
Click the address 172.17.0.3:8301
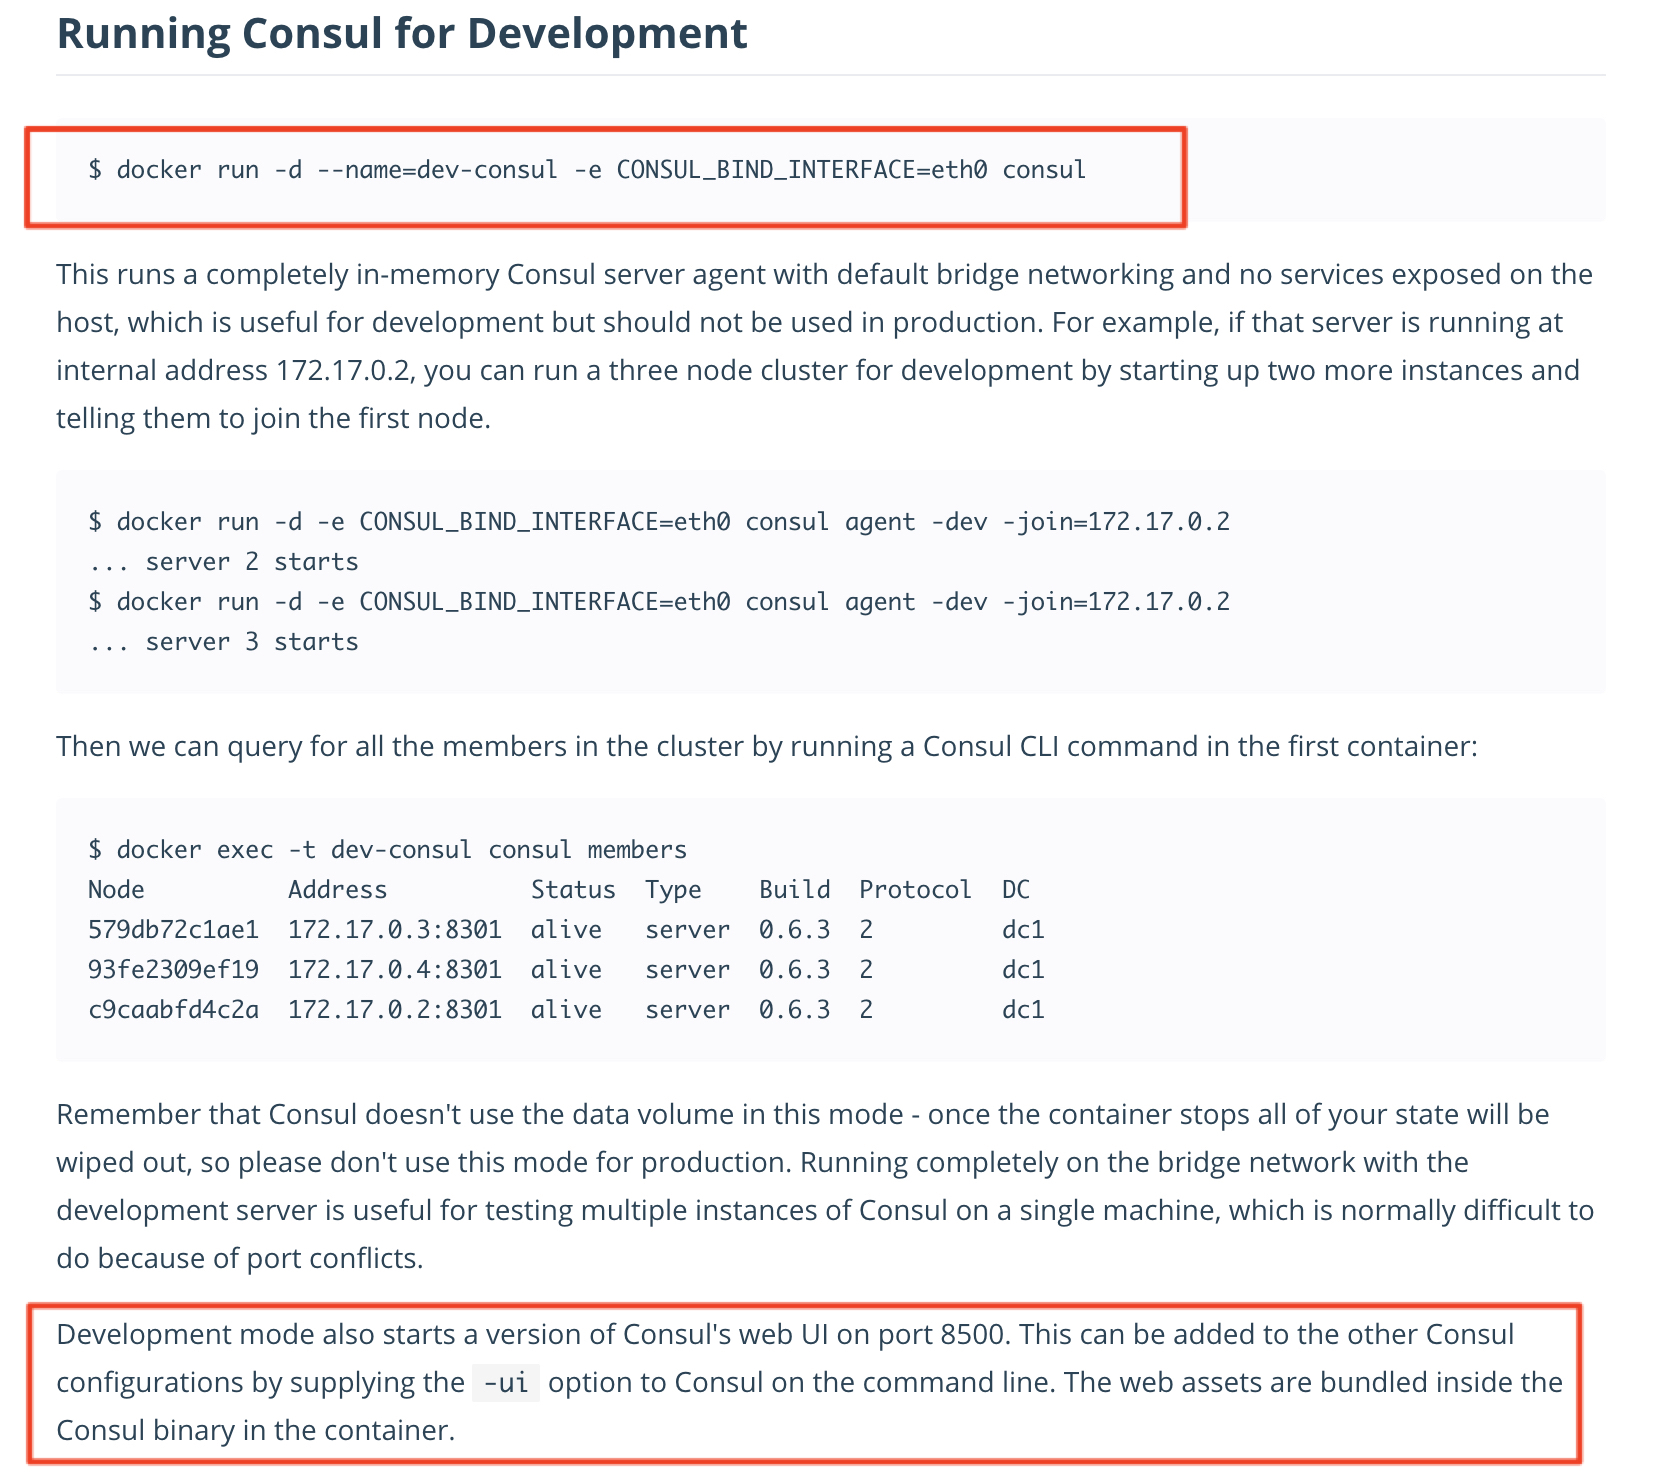point(394,930)
